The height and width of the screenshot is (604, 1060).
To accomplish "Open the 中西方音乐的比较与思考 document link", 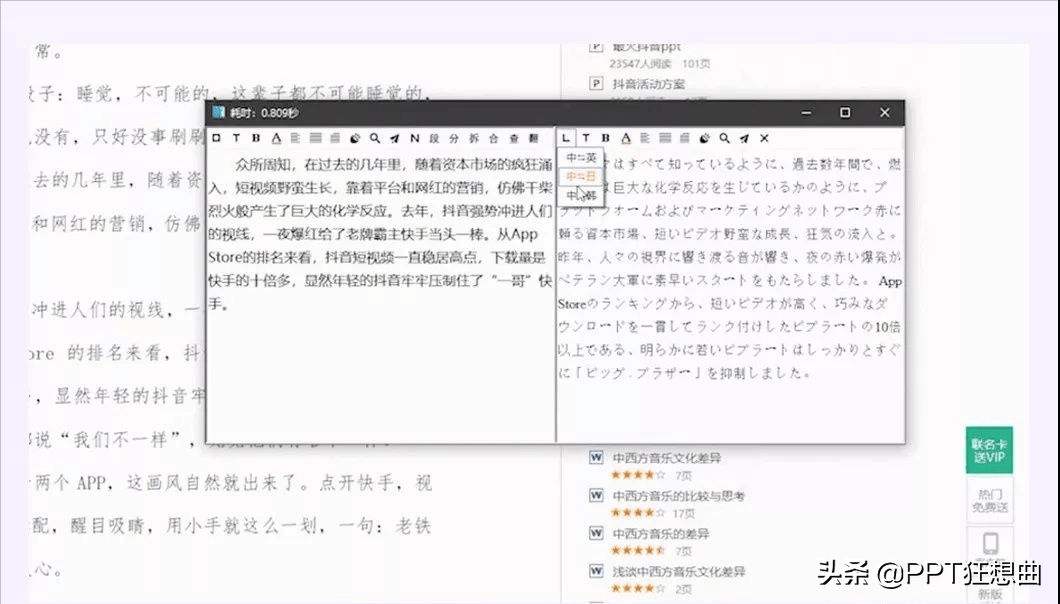I will click(x=678, y=496).
